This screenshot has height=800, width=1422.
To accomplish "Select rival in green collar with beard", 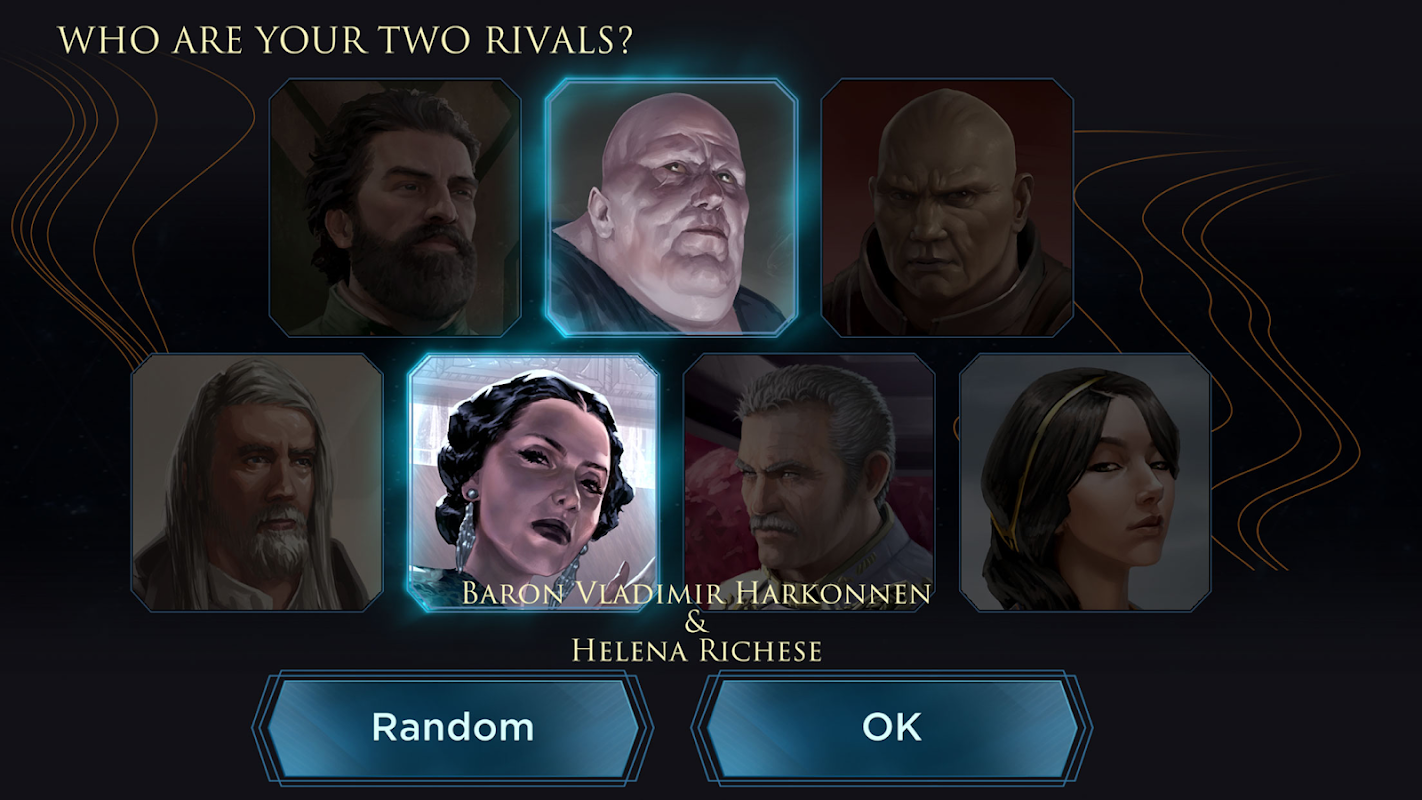I will [395, 208].
